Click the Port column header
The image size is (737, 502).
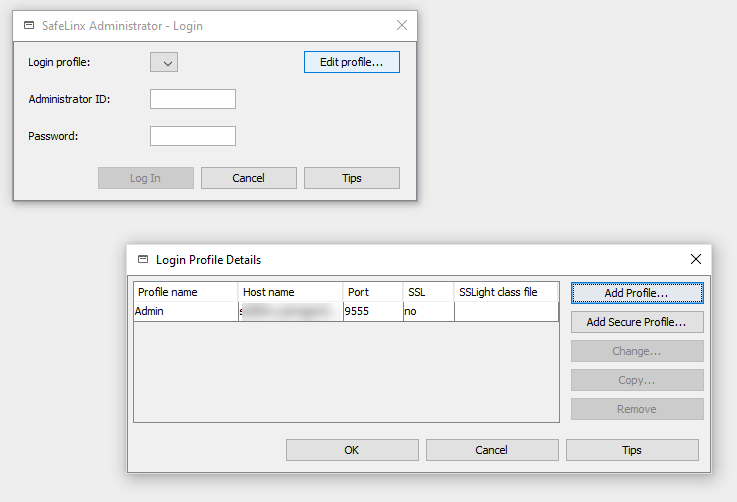[371, 292]
